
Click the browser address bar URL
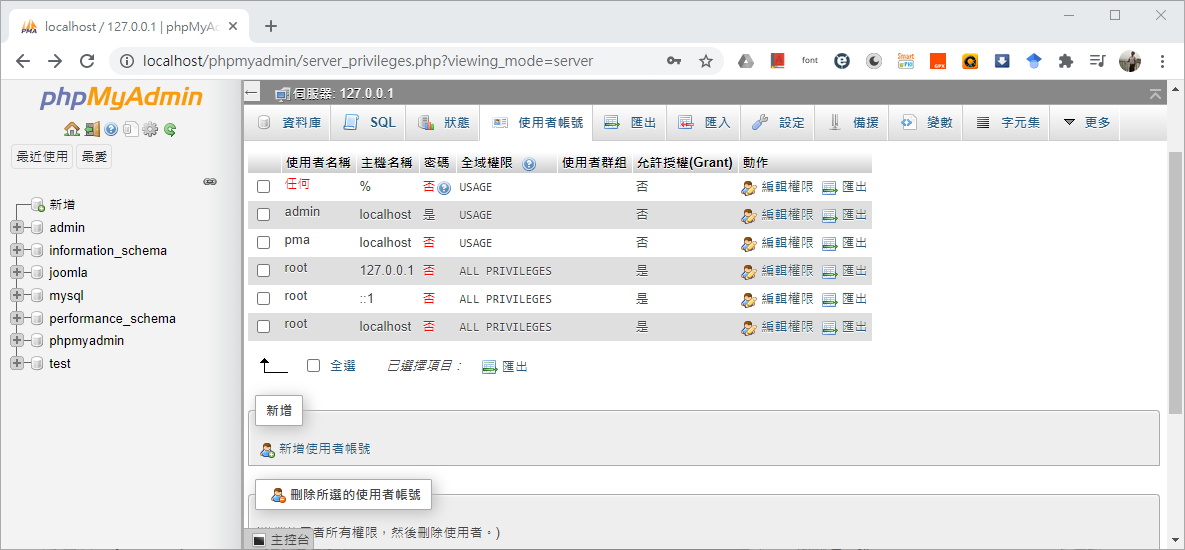[x=368, y=61]
